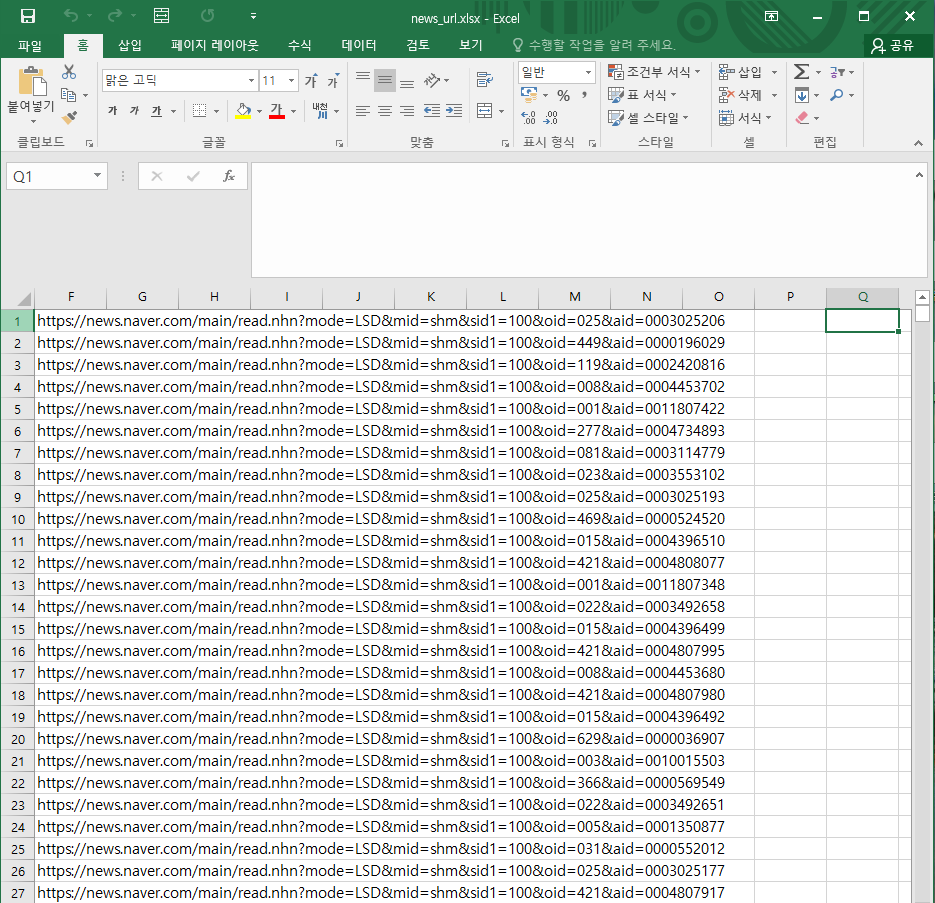Screen dimensions: 935x903
Task: Open Conditional Formatting (조건부 서식) menu
Action: tap(654, 72)
